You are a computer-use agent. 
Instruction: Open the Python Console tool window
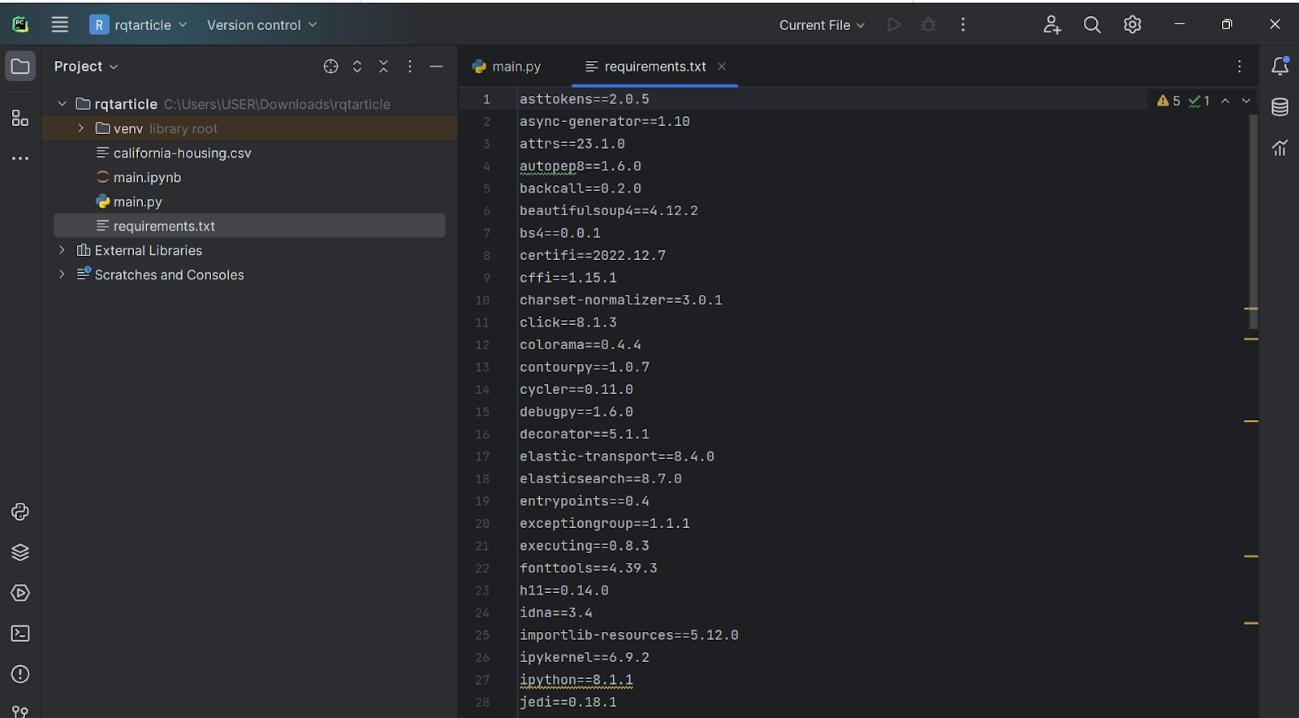click(x=20, y=512)
